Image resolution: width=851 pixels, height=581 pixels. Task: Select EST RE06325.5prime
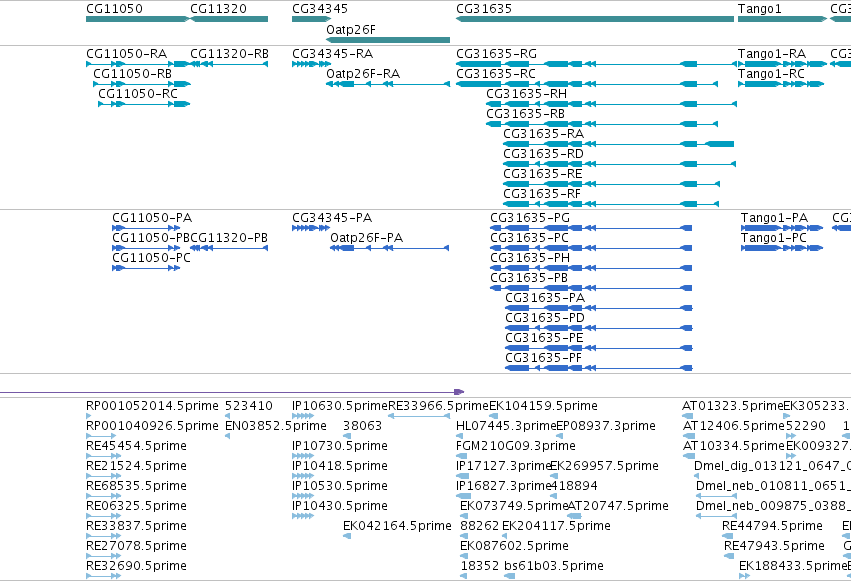(x=136, y=506)
